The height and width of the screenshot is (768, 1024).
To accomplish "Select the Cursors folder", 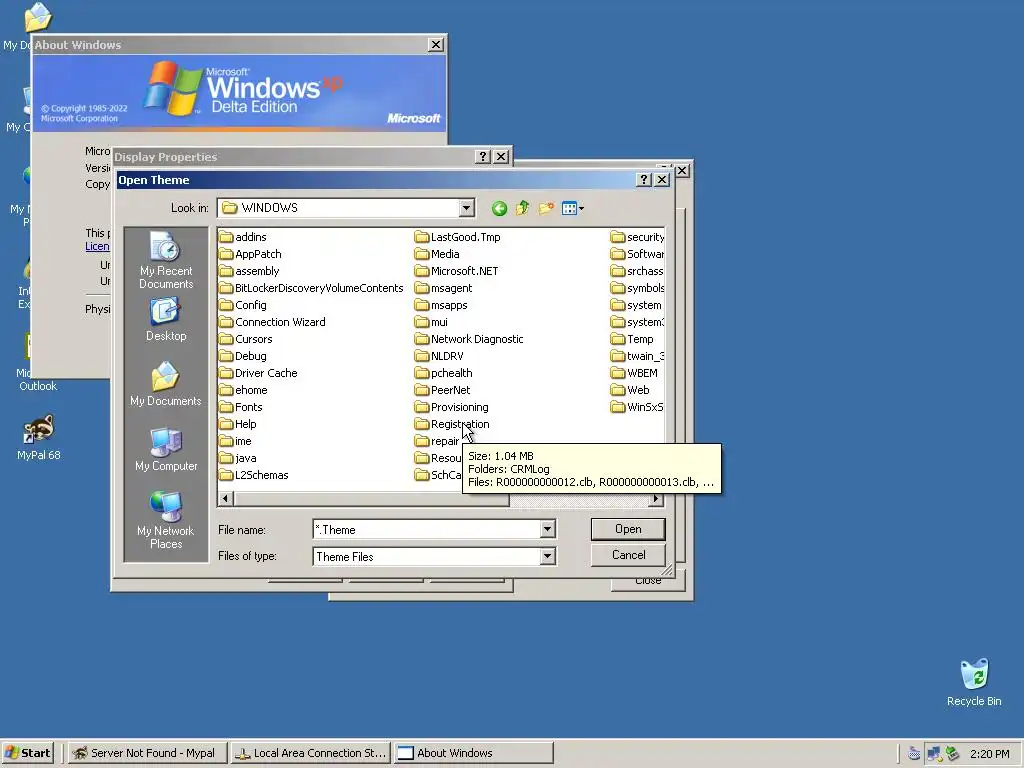I will pyautogui.click(x=246, y=339).
